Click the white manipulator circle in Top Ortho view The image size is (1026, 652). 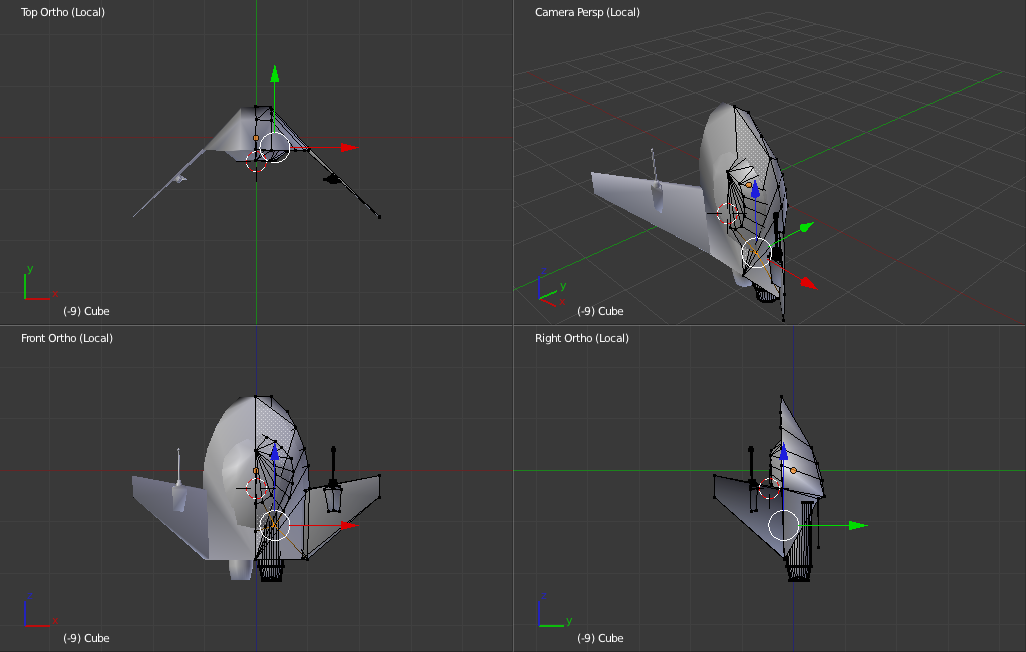tap(274, 147)
